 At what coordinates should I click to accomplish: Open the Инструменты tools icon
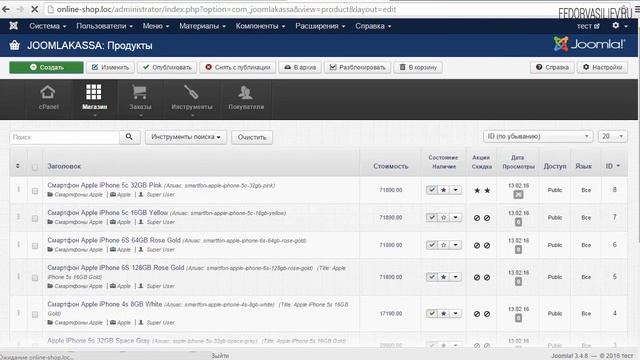pos(191,92)
